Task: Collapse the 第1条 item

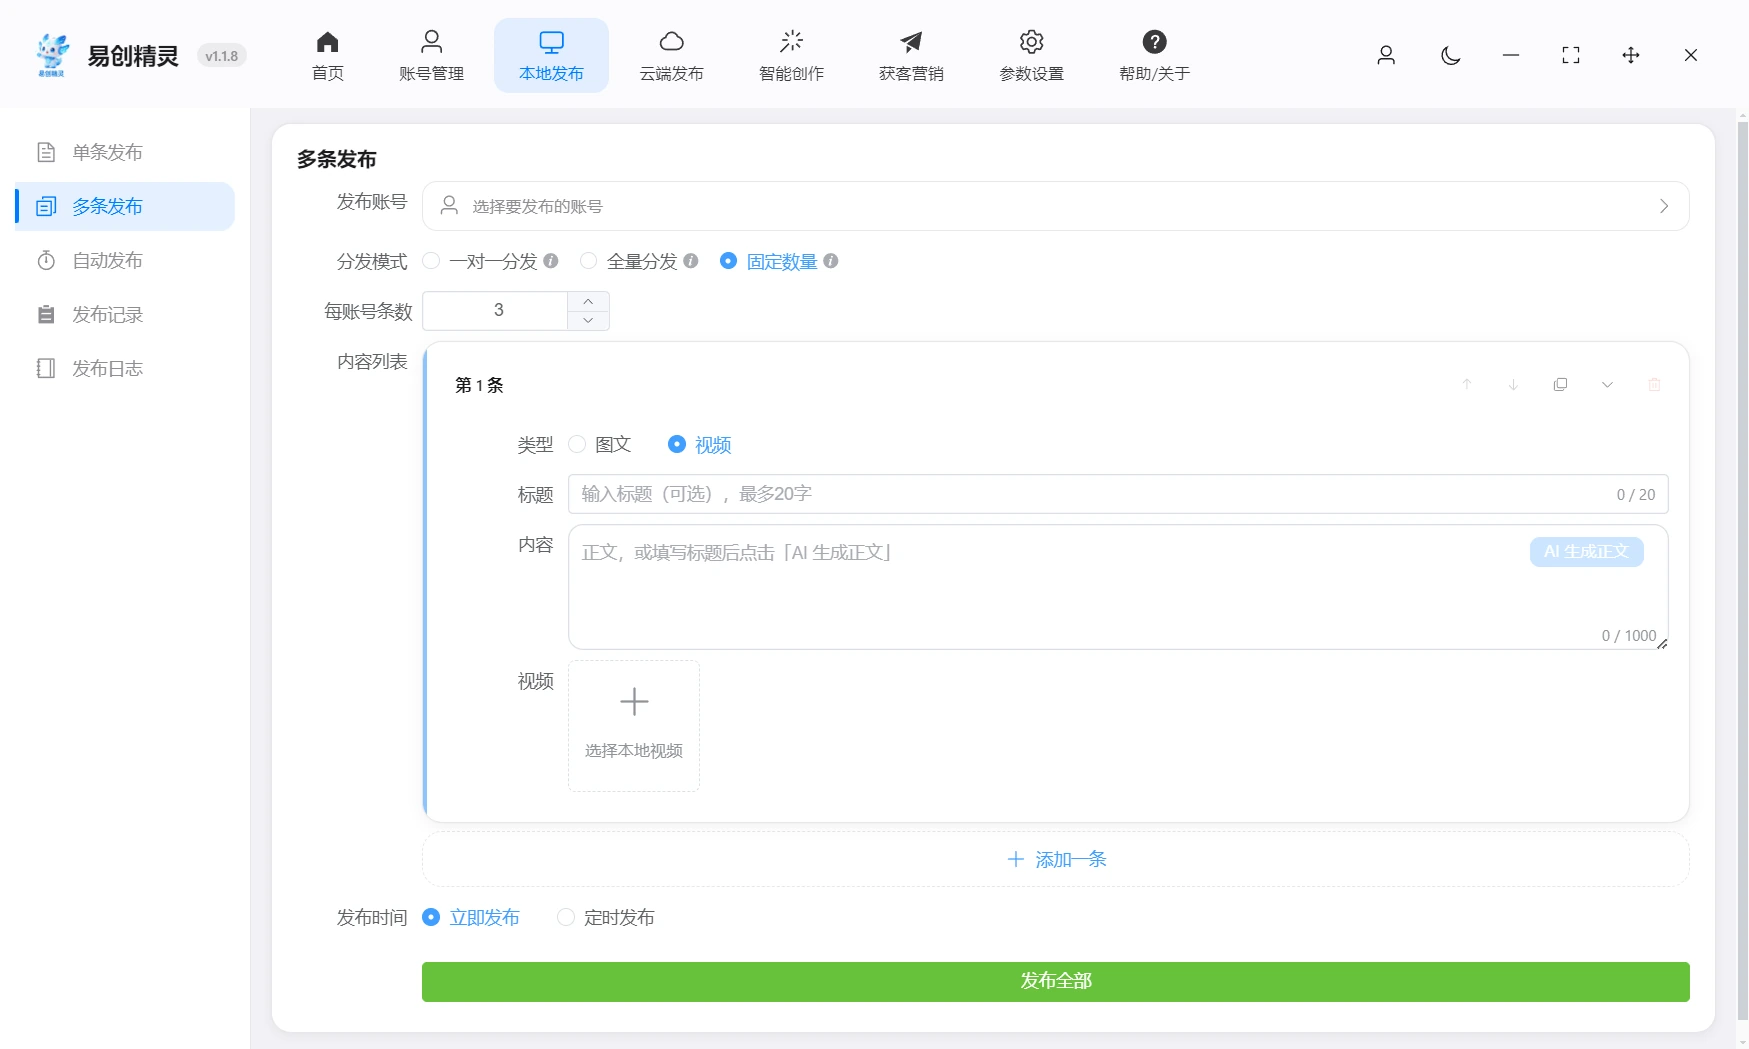Action: [1607, 384]
